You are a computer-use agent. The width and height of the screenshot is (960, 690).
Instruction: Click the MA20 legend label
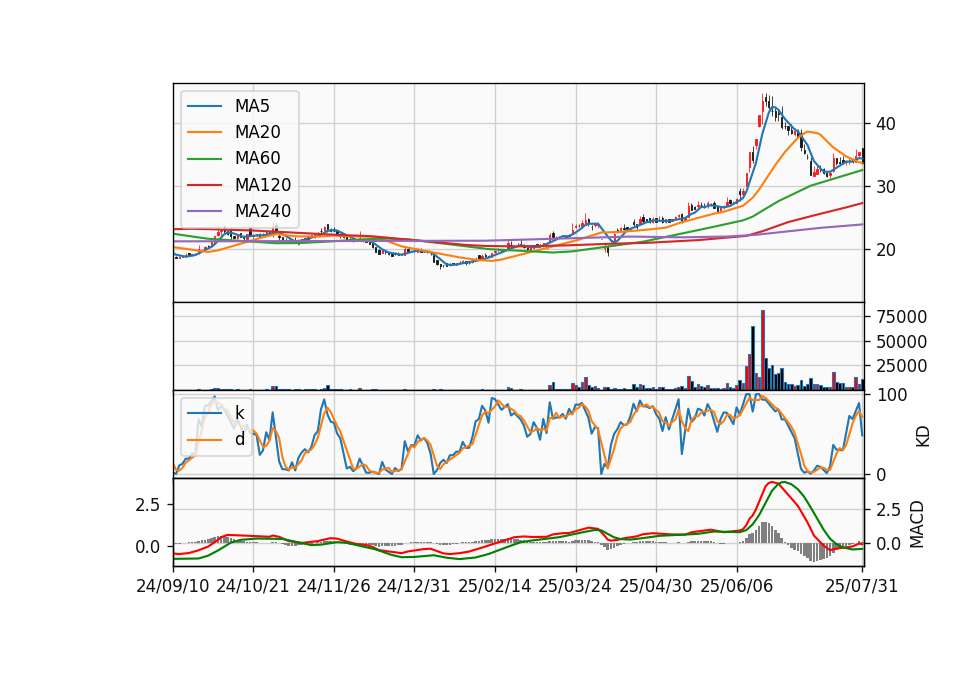pyautogui.click(x=257, y=132)
